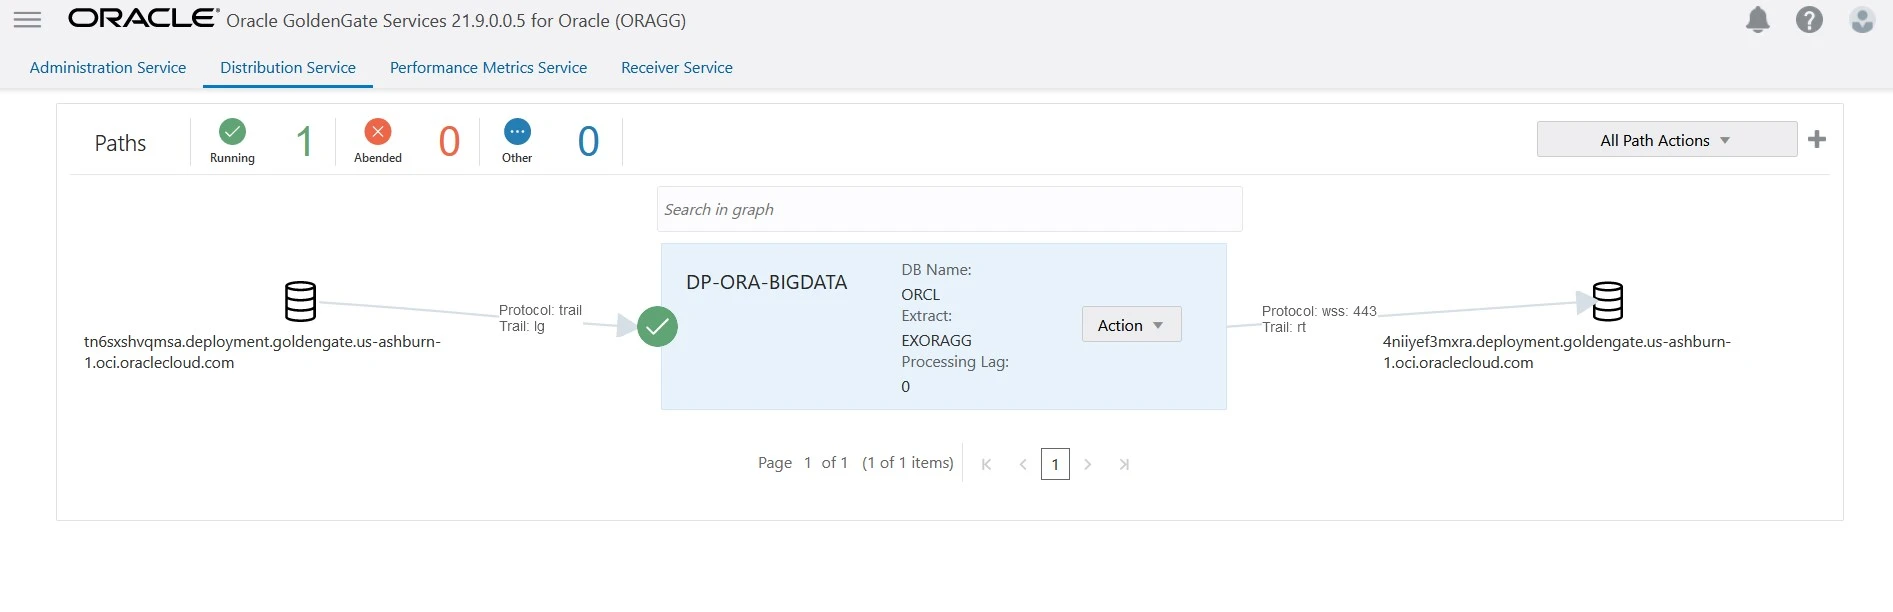Viewport: 1893px width, 612px height.
Task: Select the target database icon
Action: click(1607, 301)
